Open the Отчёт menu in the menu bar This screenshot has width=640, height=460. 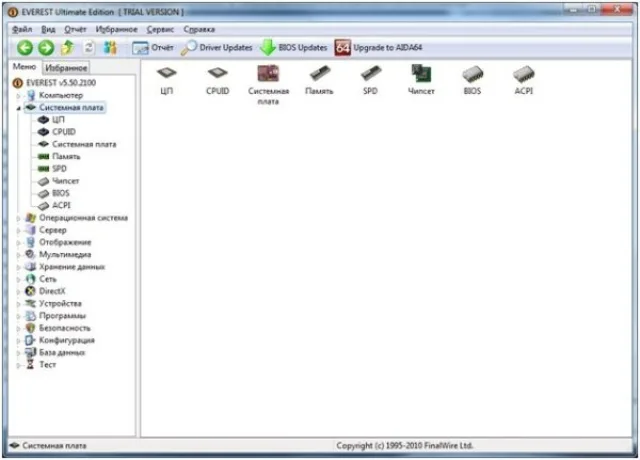tap(76, 29)
